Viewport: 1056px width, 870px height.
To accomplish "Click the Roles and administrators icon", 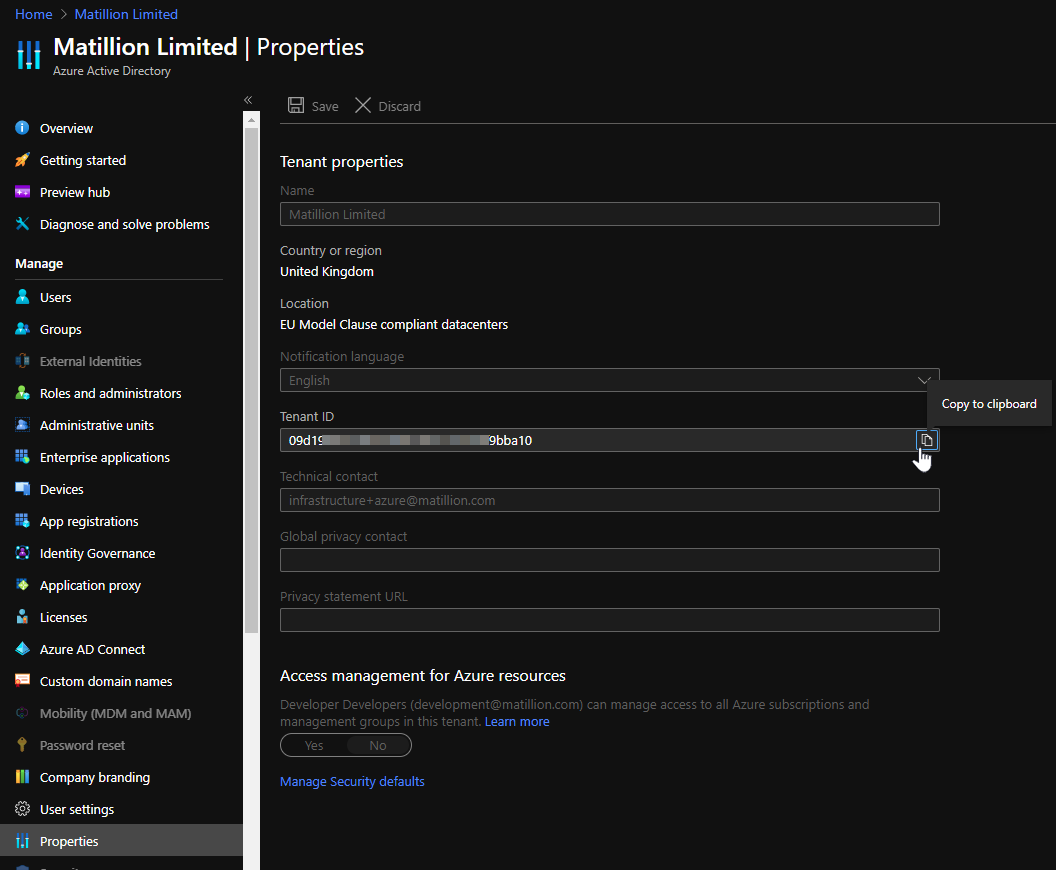I will 22,393.
